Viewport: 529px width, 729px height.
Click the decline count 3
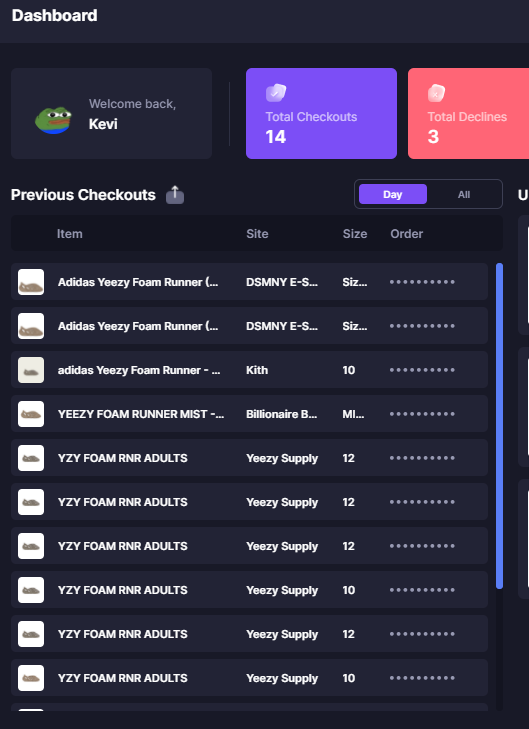coord(433,137)
